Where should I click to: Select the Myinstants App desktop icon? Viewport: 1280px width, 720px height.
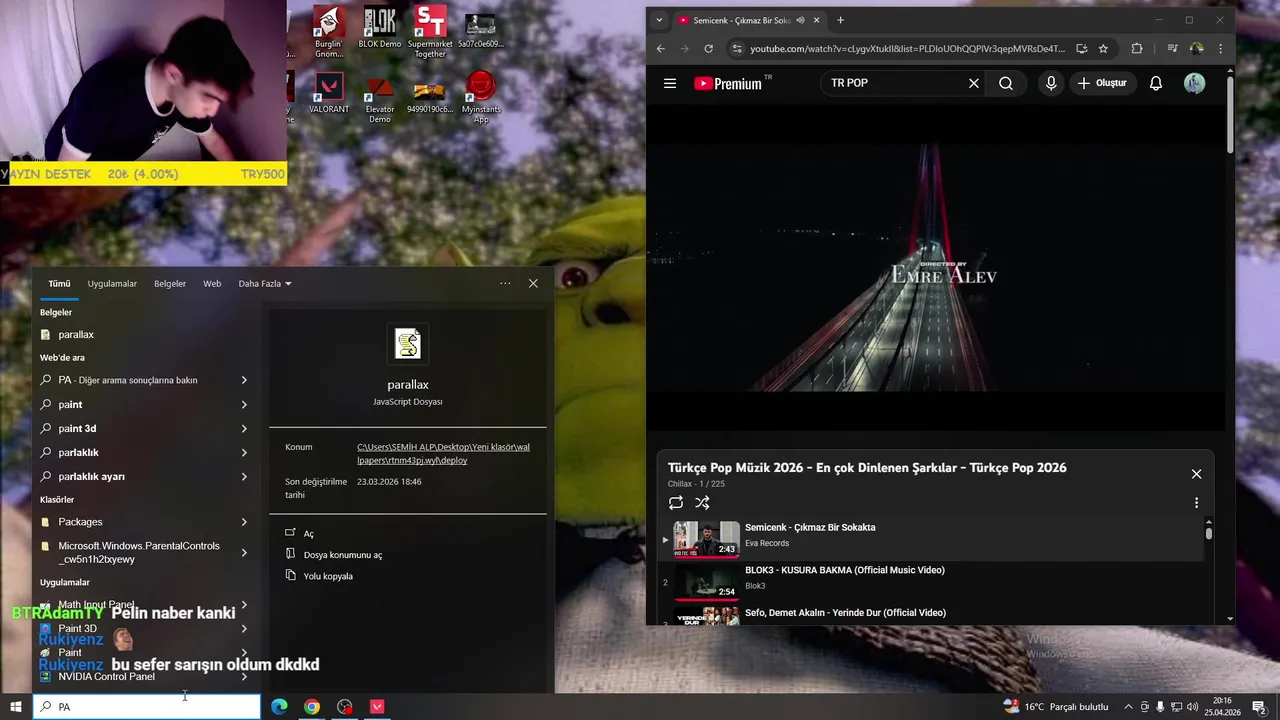point(481,98)
